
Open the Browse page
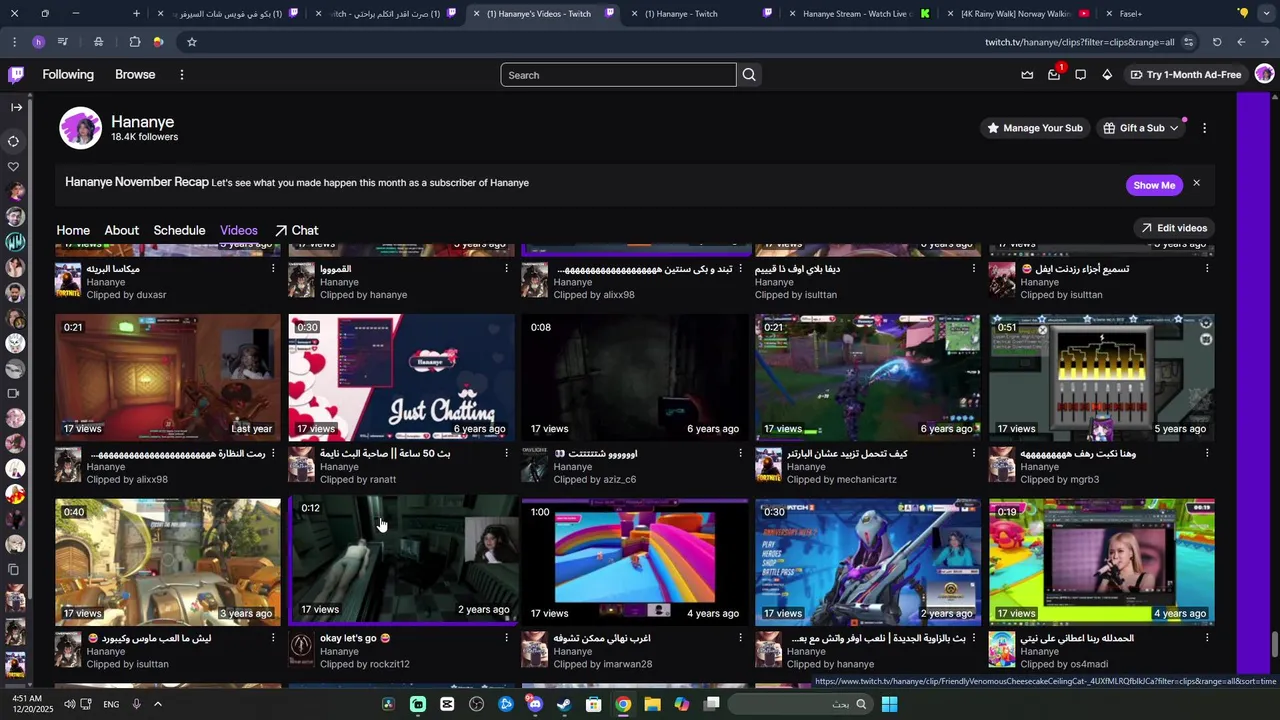click(135, 75)
